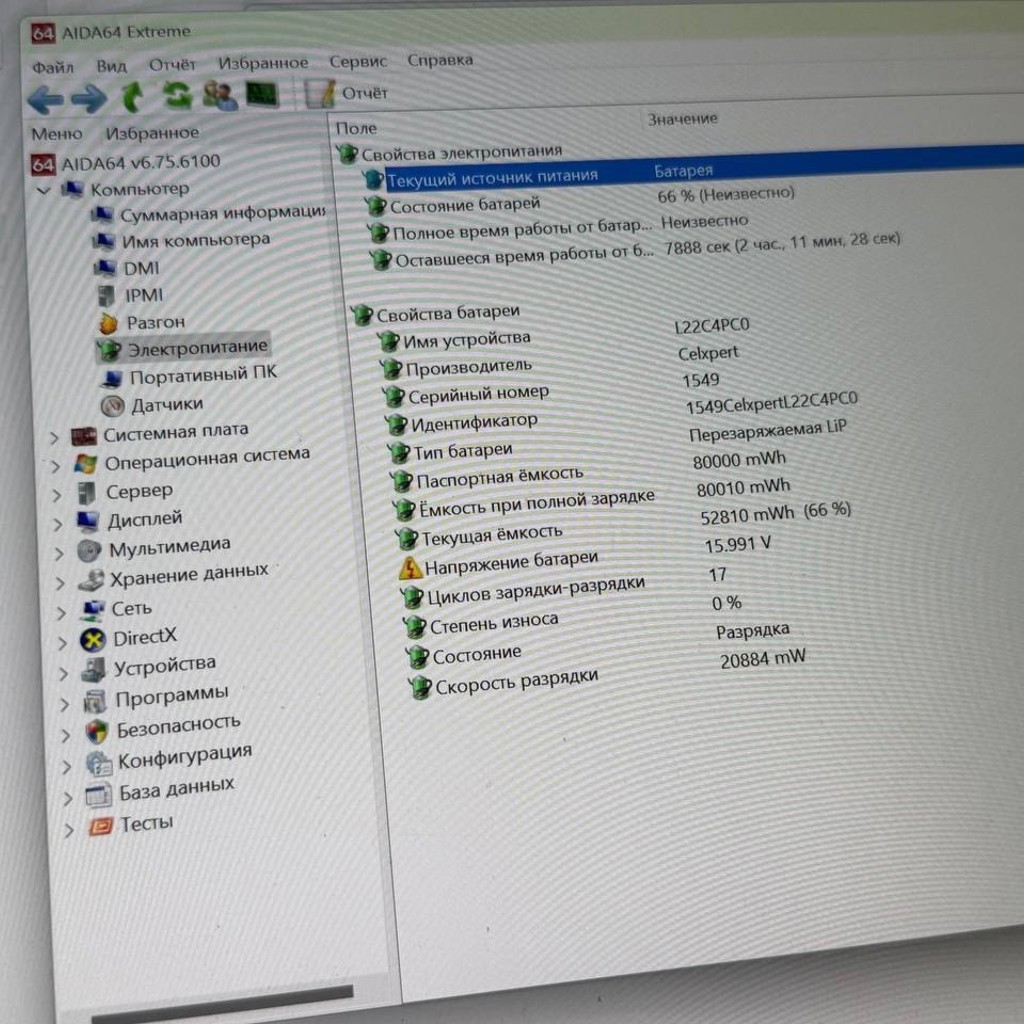Click the Сеть network icon

tap(92, 610)
